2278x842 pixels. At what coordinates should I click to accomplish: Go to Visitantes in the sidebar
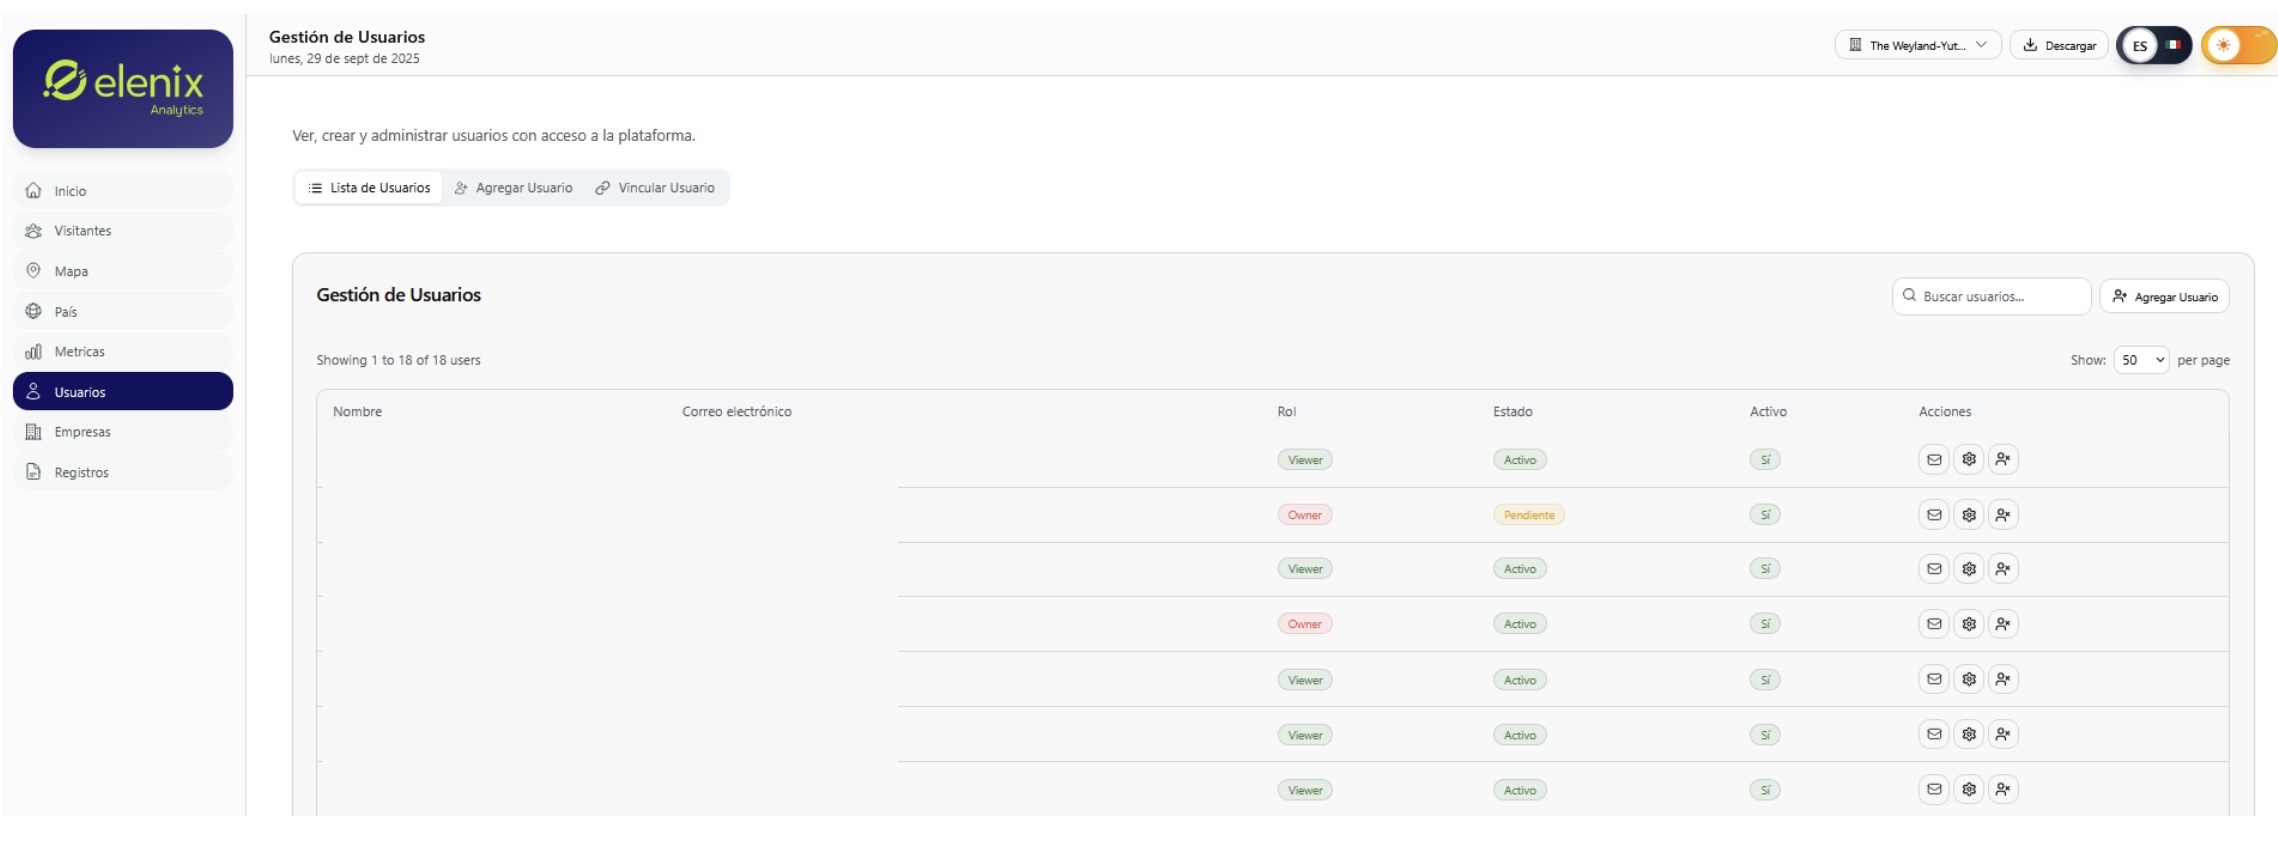pos(83,231)
